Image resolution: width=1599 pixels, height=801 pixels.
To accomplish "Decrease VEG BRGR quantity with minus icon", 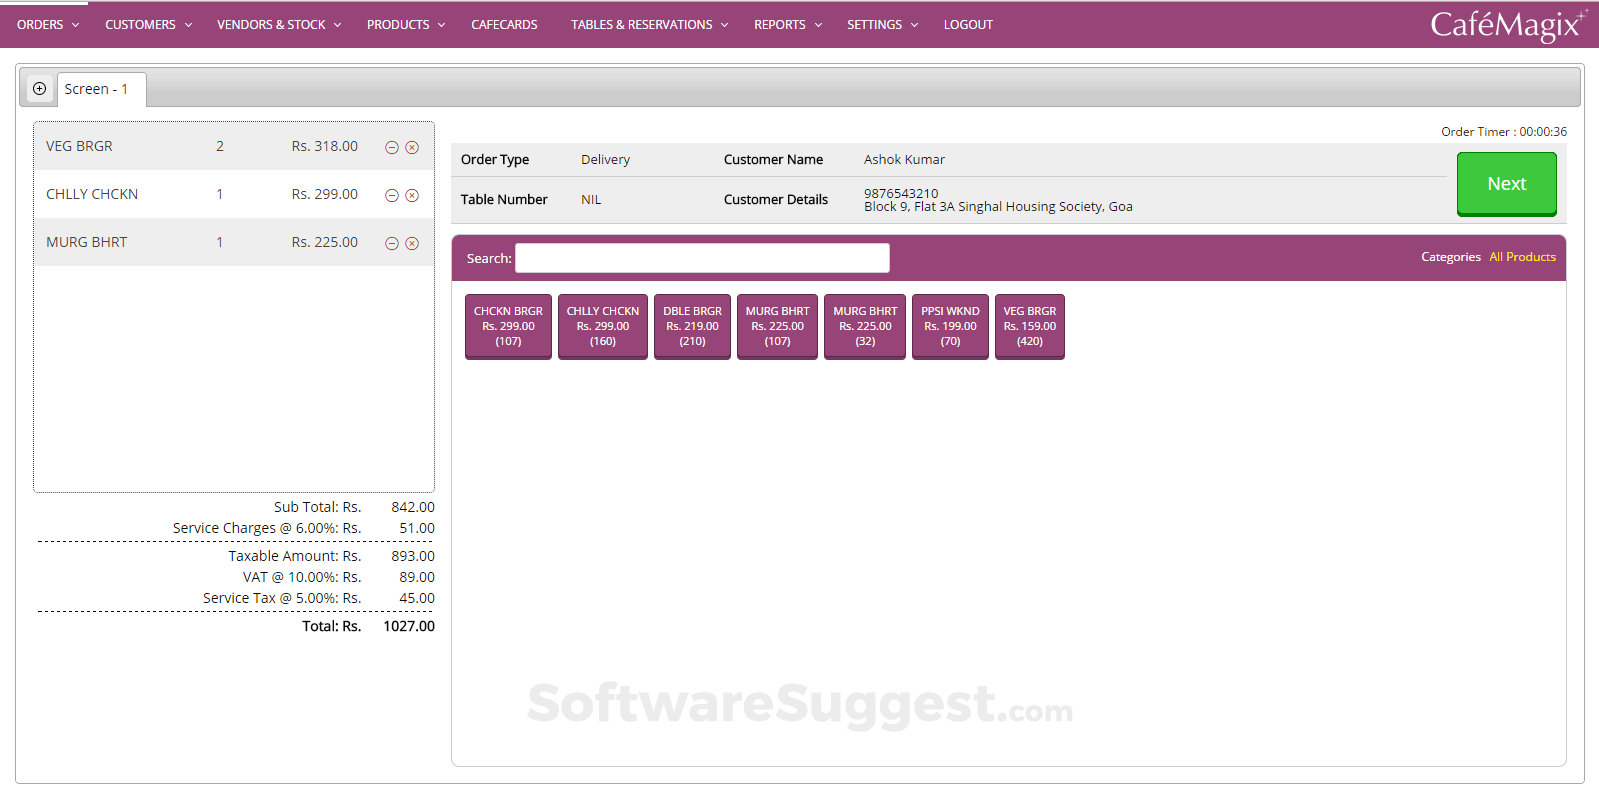I will coord(392,147).
